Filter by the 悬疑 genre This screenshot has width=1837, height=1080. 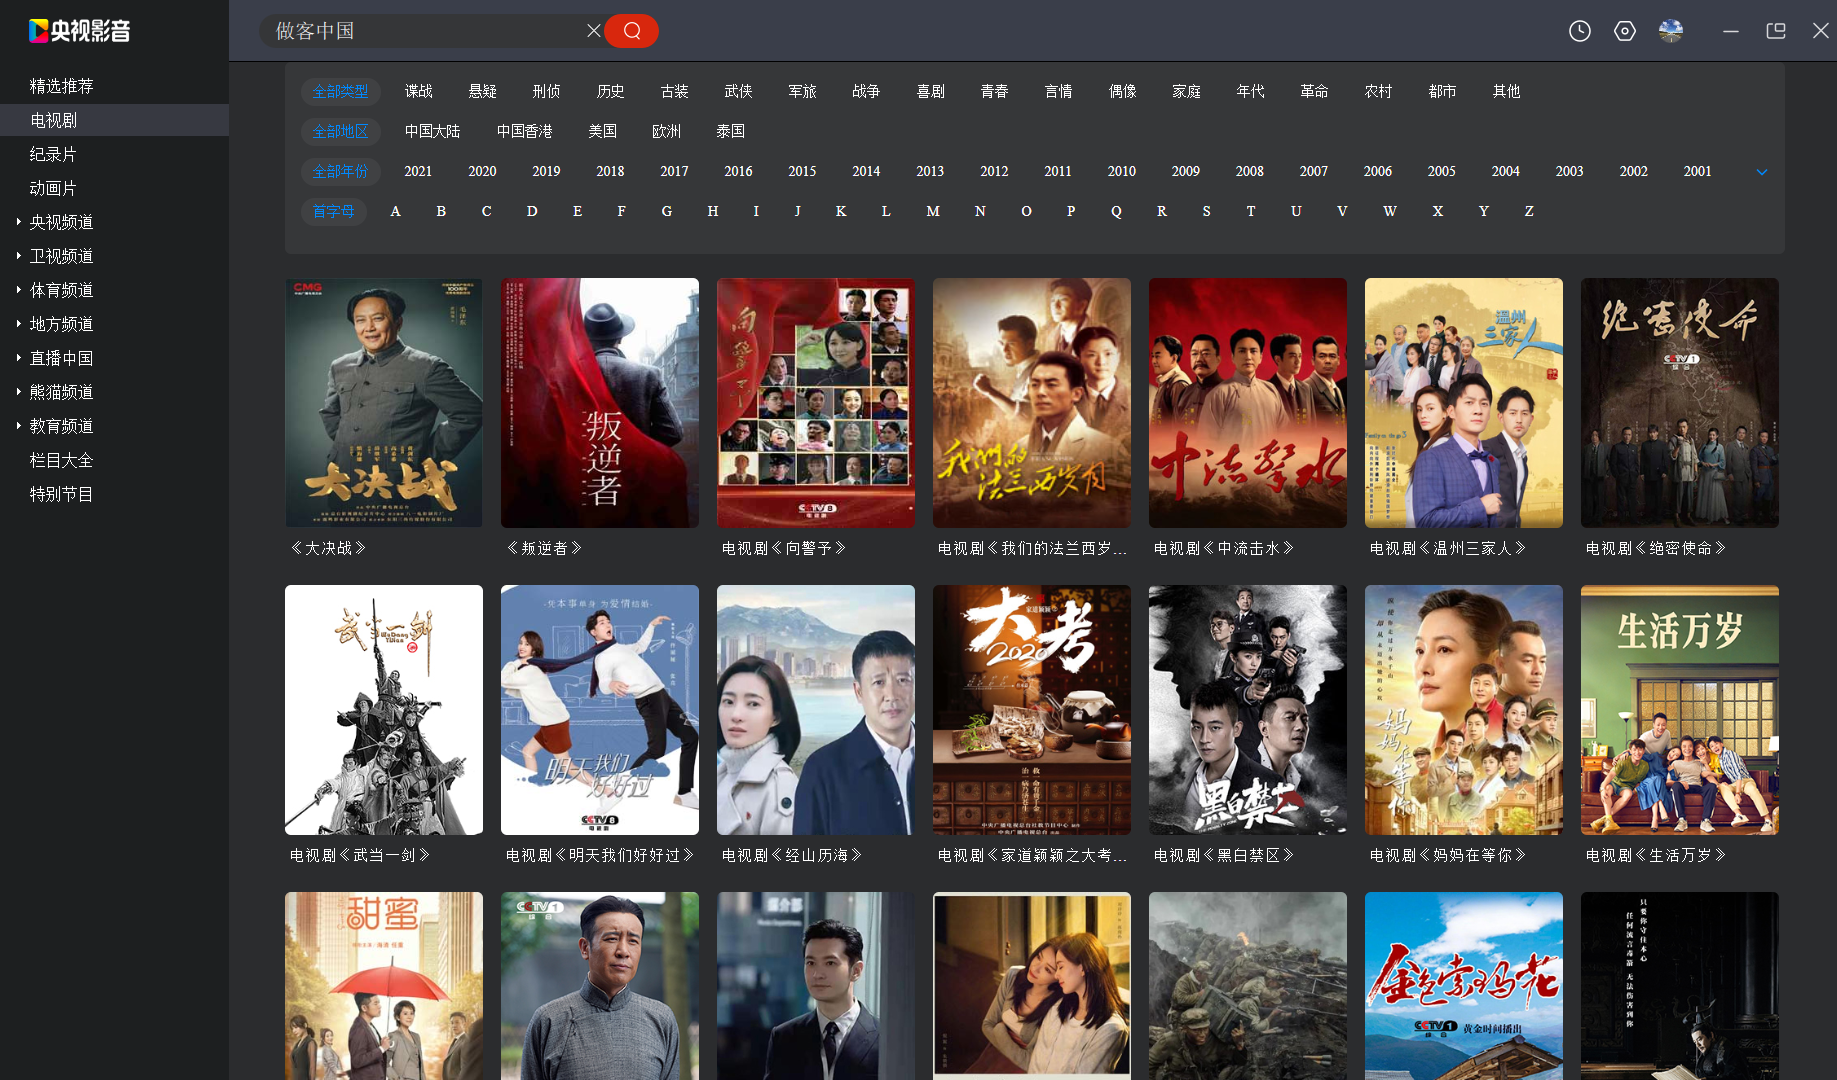click(482, 91)
